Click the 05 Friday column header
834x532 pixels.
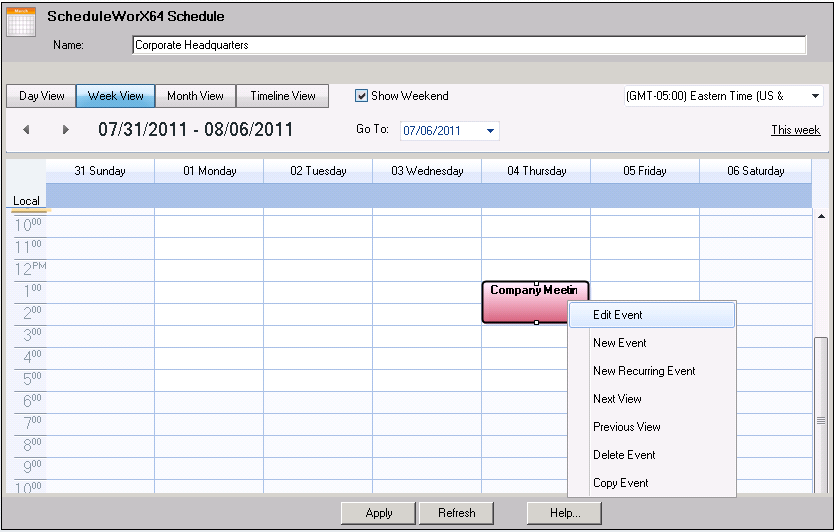click(645, 171)
